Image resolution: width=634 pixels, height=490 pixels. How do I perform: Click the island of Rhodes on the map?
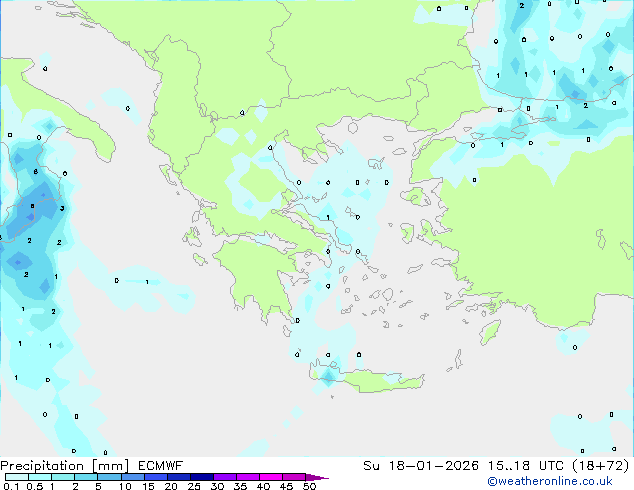pyautogui.click(x=490, y=332)
